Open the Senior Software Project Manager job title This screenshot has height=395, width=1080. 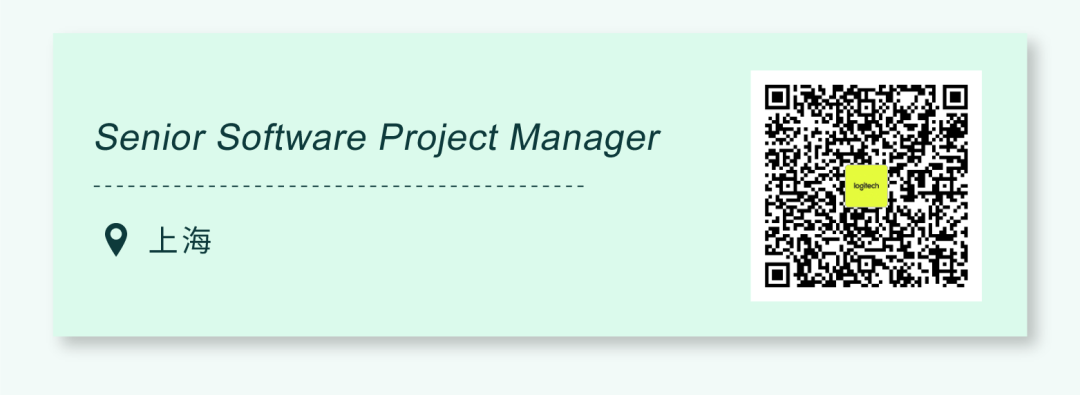(377, 137)
